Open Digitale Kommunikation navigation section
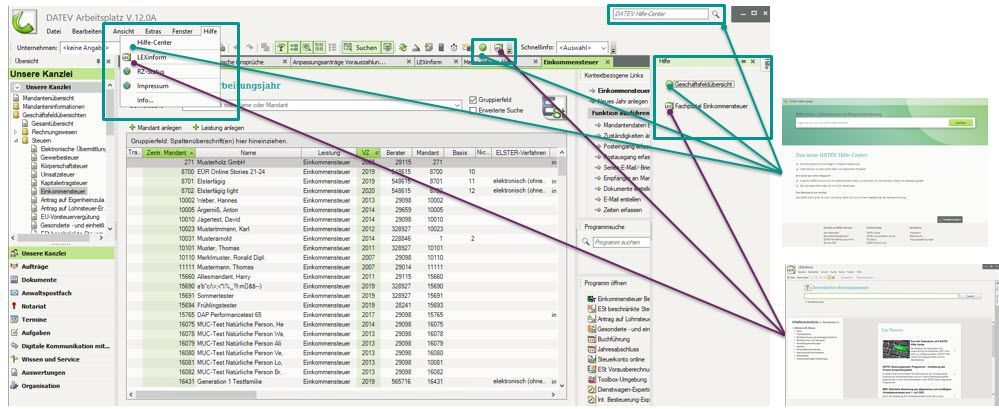999x409 pixels. (61, 346)
